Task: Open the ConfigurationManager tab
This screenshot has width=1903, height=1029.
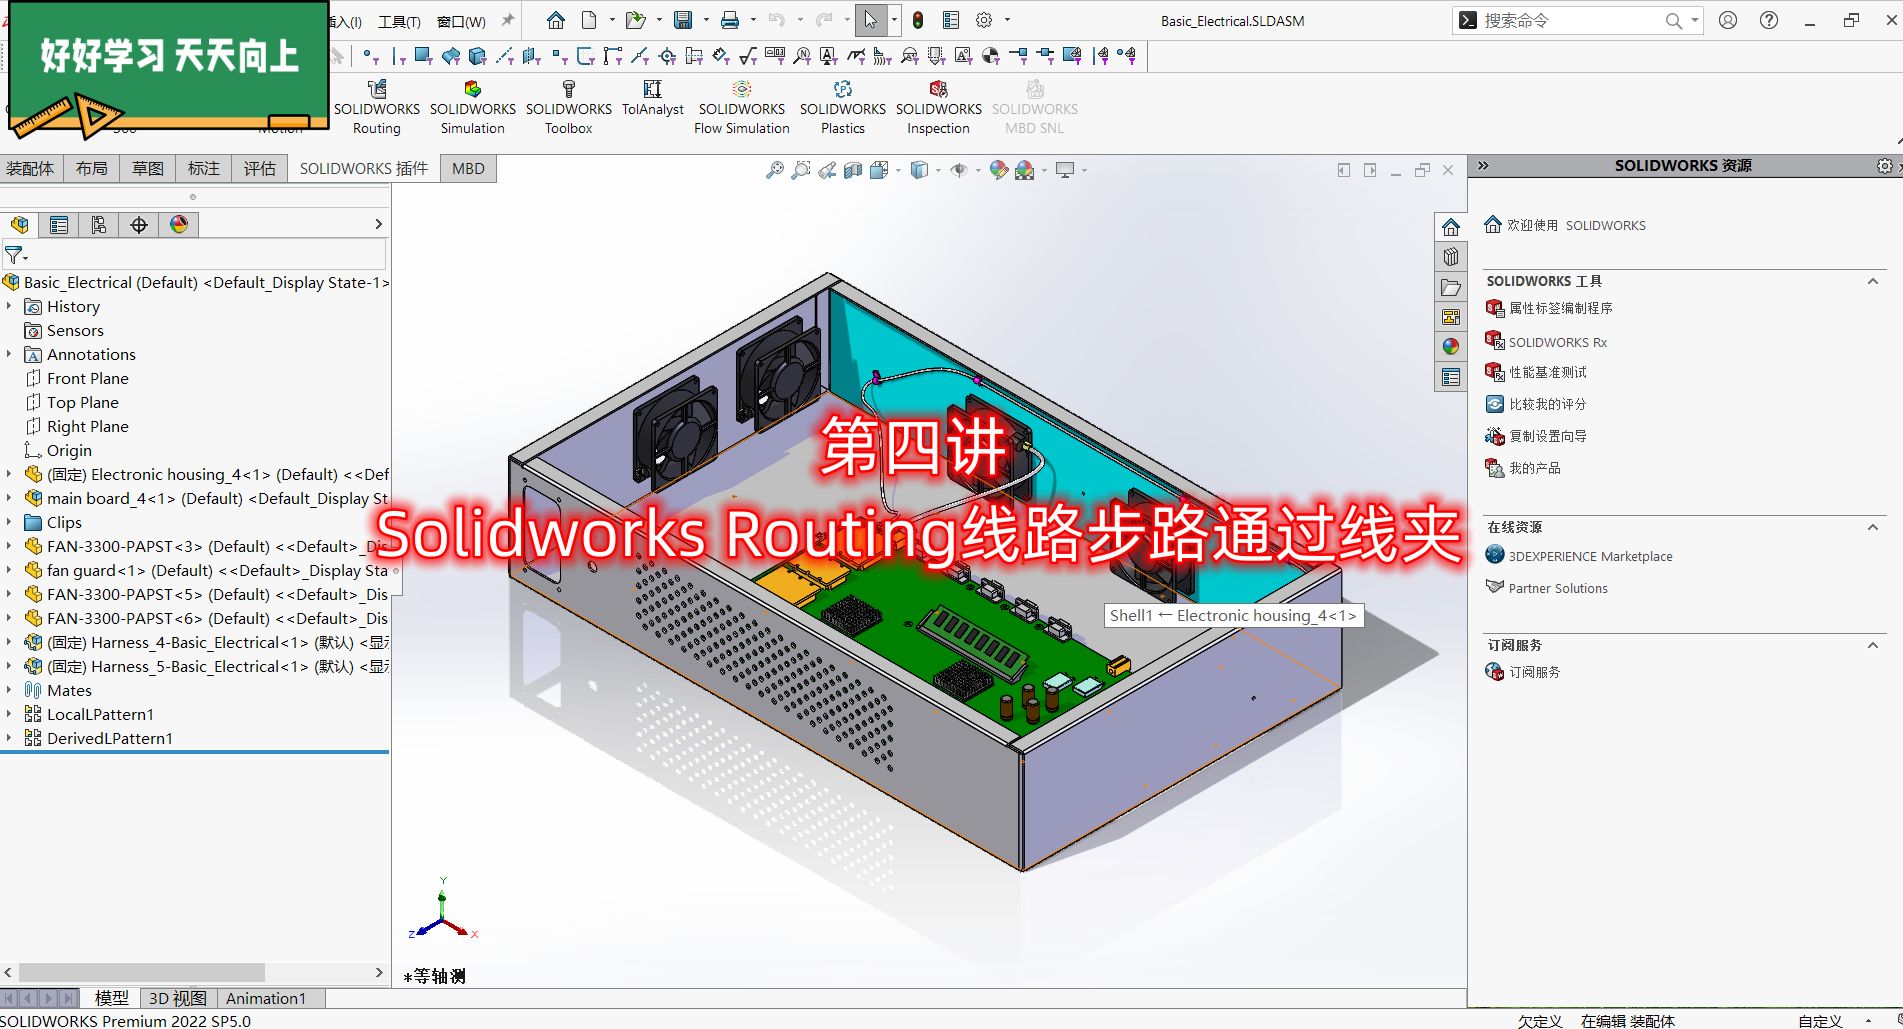Action: pos(98,224)
